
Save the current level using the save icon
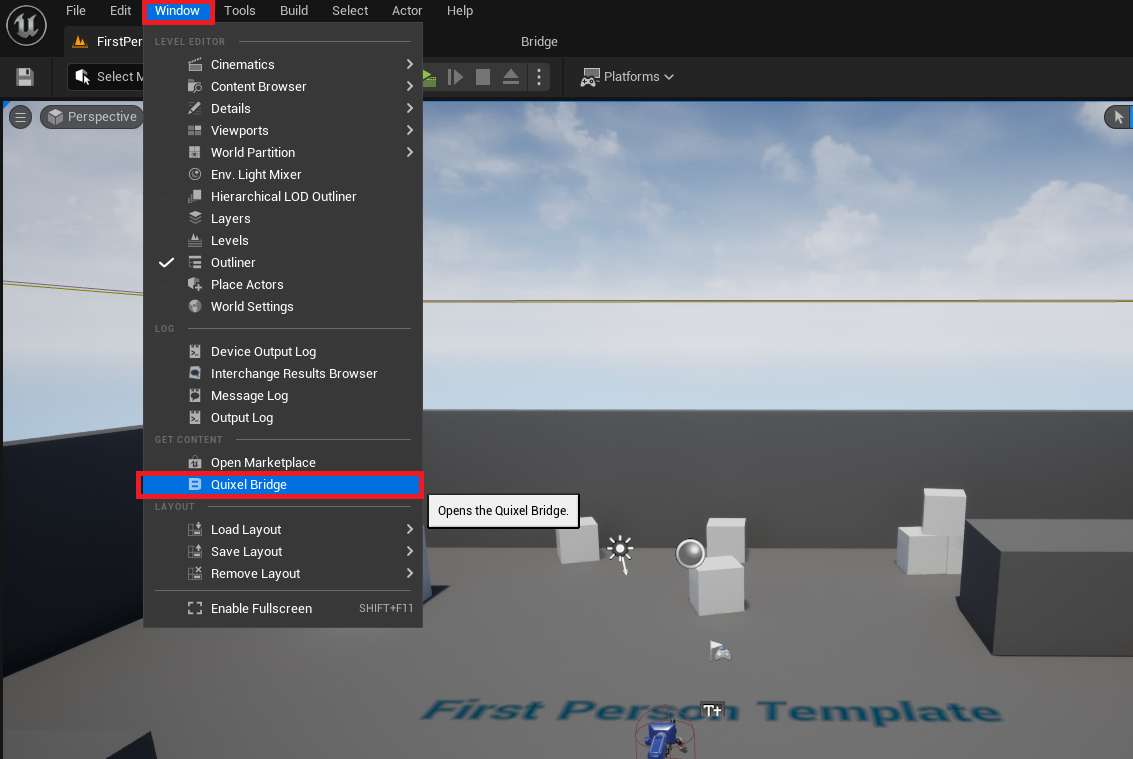pos(23,77)
